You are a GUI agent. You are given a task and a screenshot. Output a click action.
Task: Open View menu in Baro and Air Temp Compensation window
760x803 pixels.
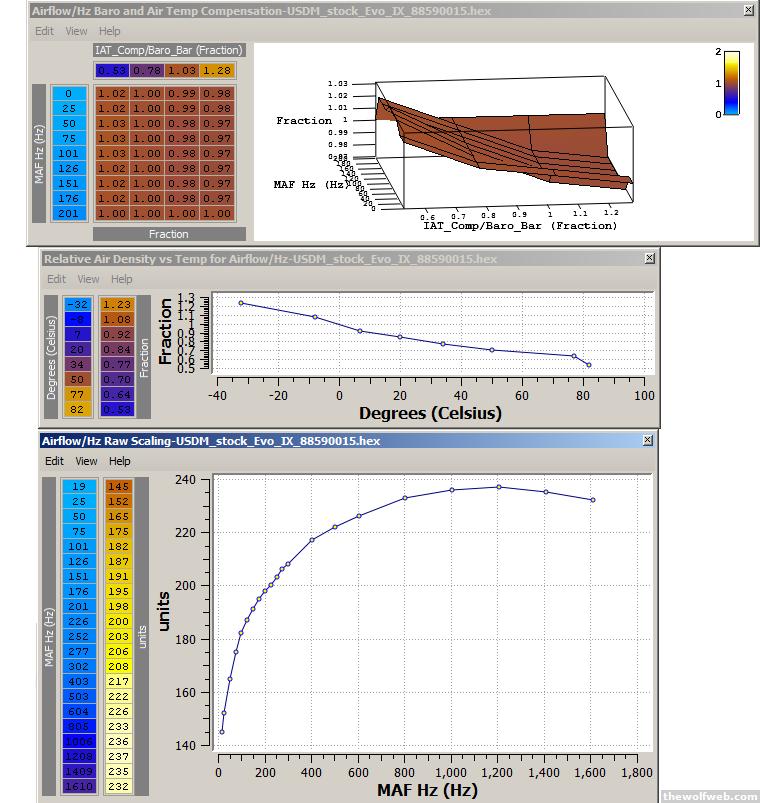[77, 31]
